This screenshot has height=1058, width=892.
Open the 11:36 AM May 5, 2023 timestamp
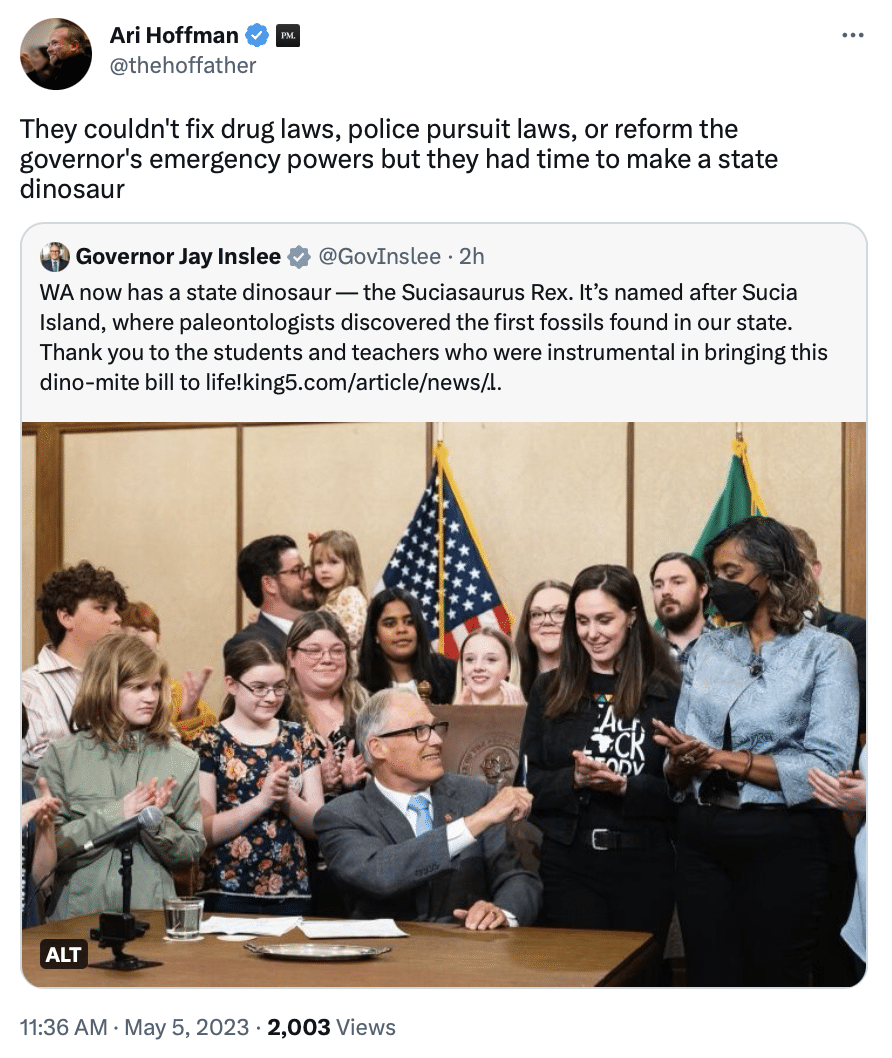pos(134,1027)
